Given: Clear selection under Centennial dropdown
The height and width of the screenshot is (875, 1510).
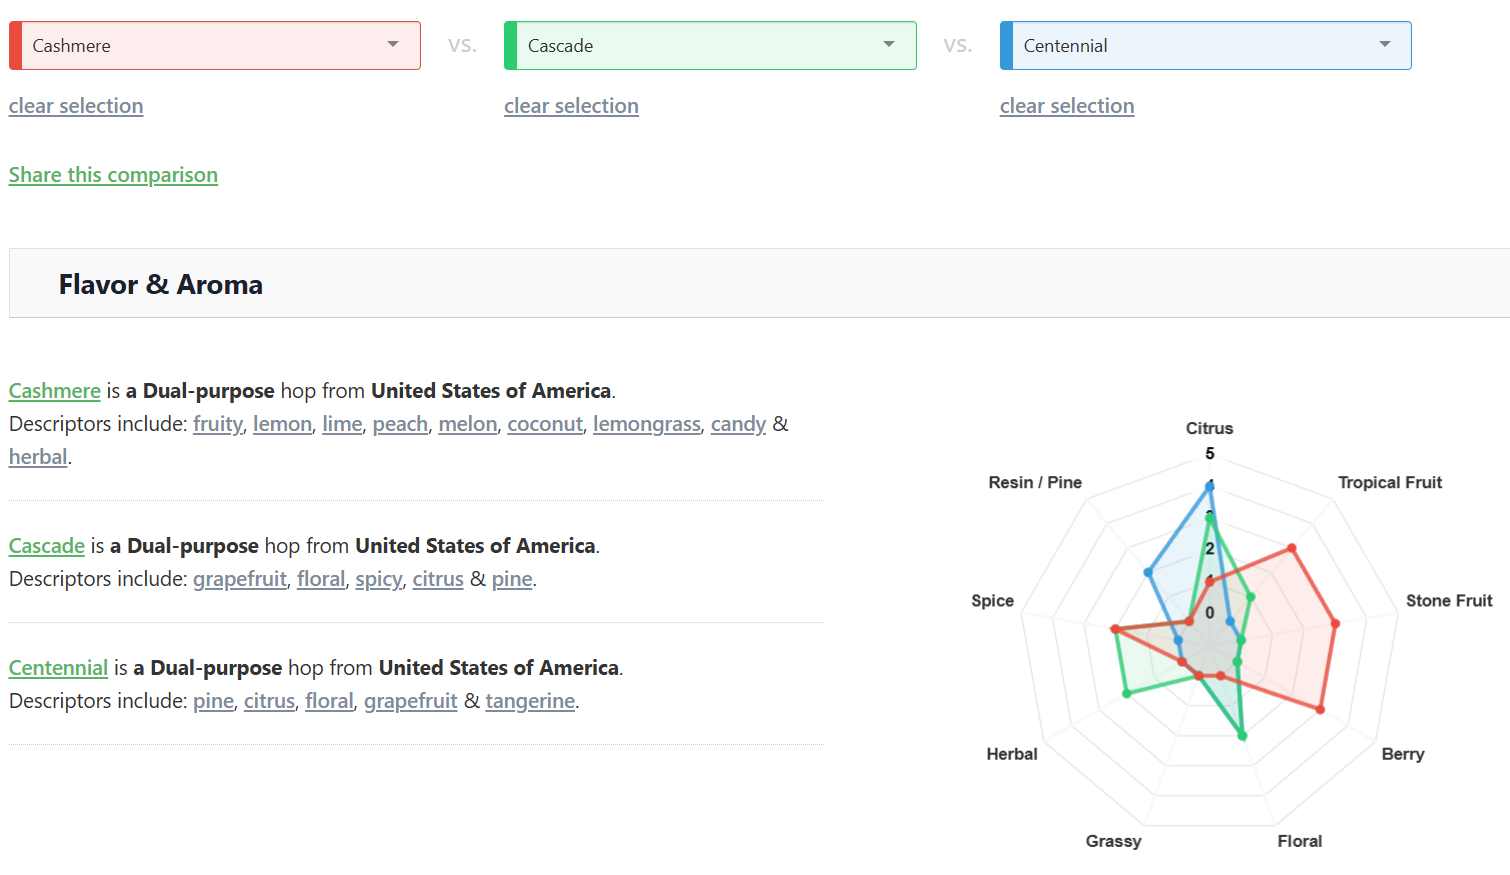Looking at the screenshot, I should tap(1066, 106).
